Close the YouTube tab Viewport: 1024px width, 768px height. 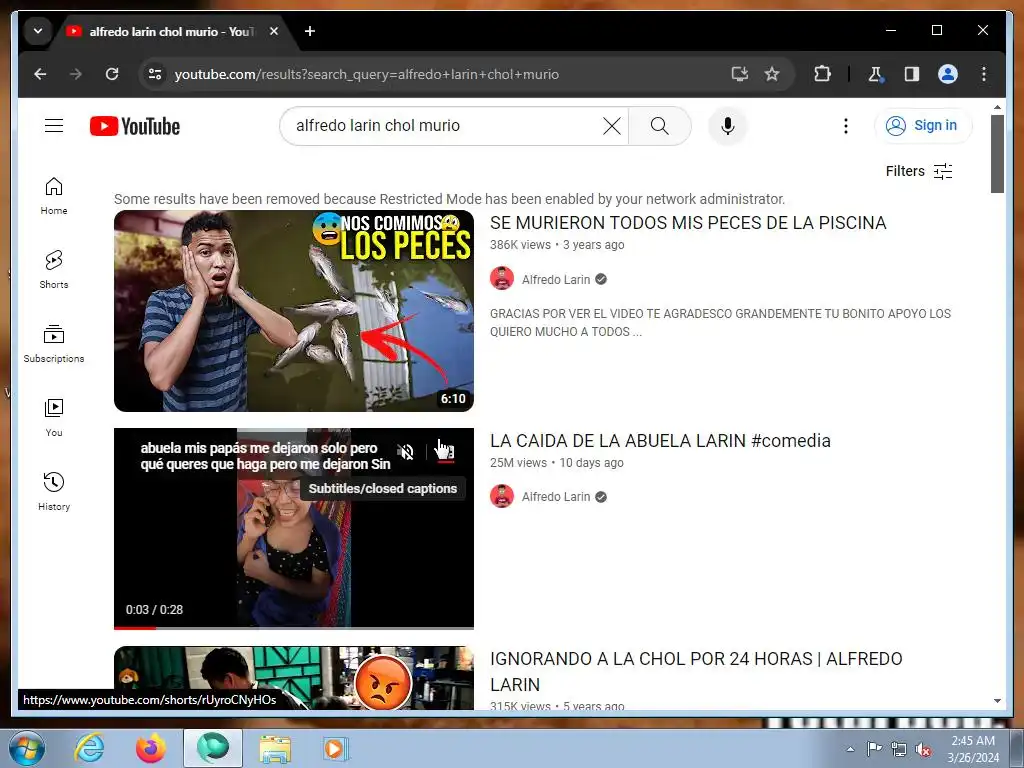(x=274, y=31)
